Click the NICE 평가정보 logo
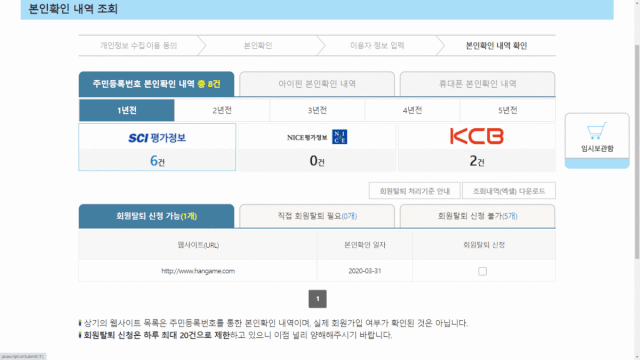 317,137
